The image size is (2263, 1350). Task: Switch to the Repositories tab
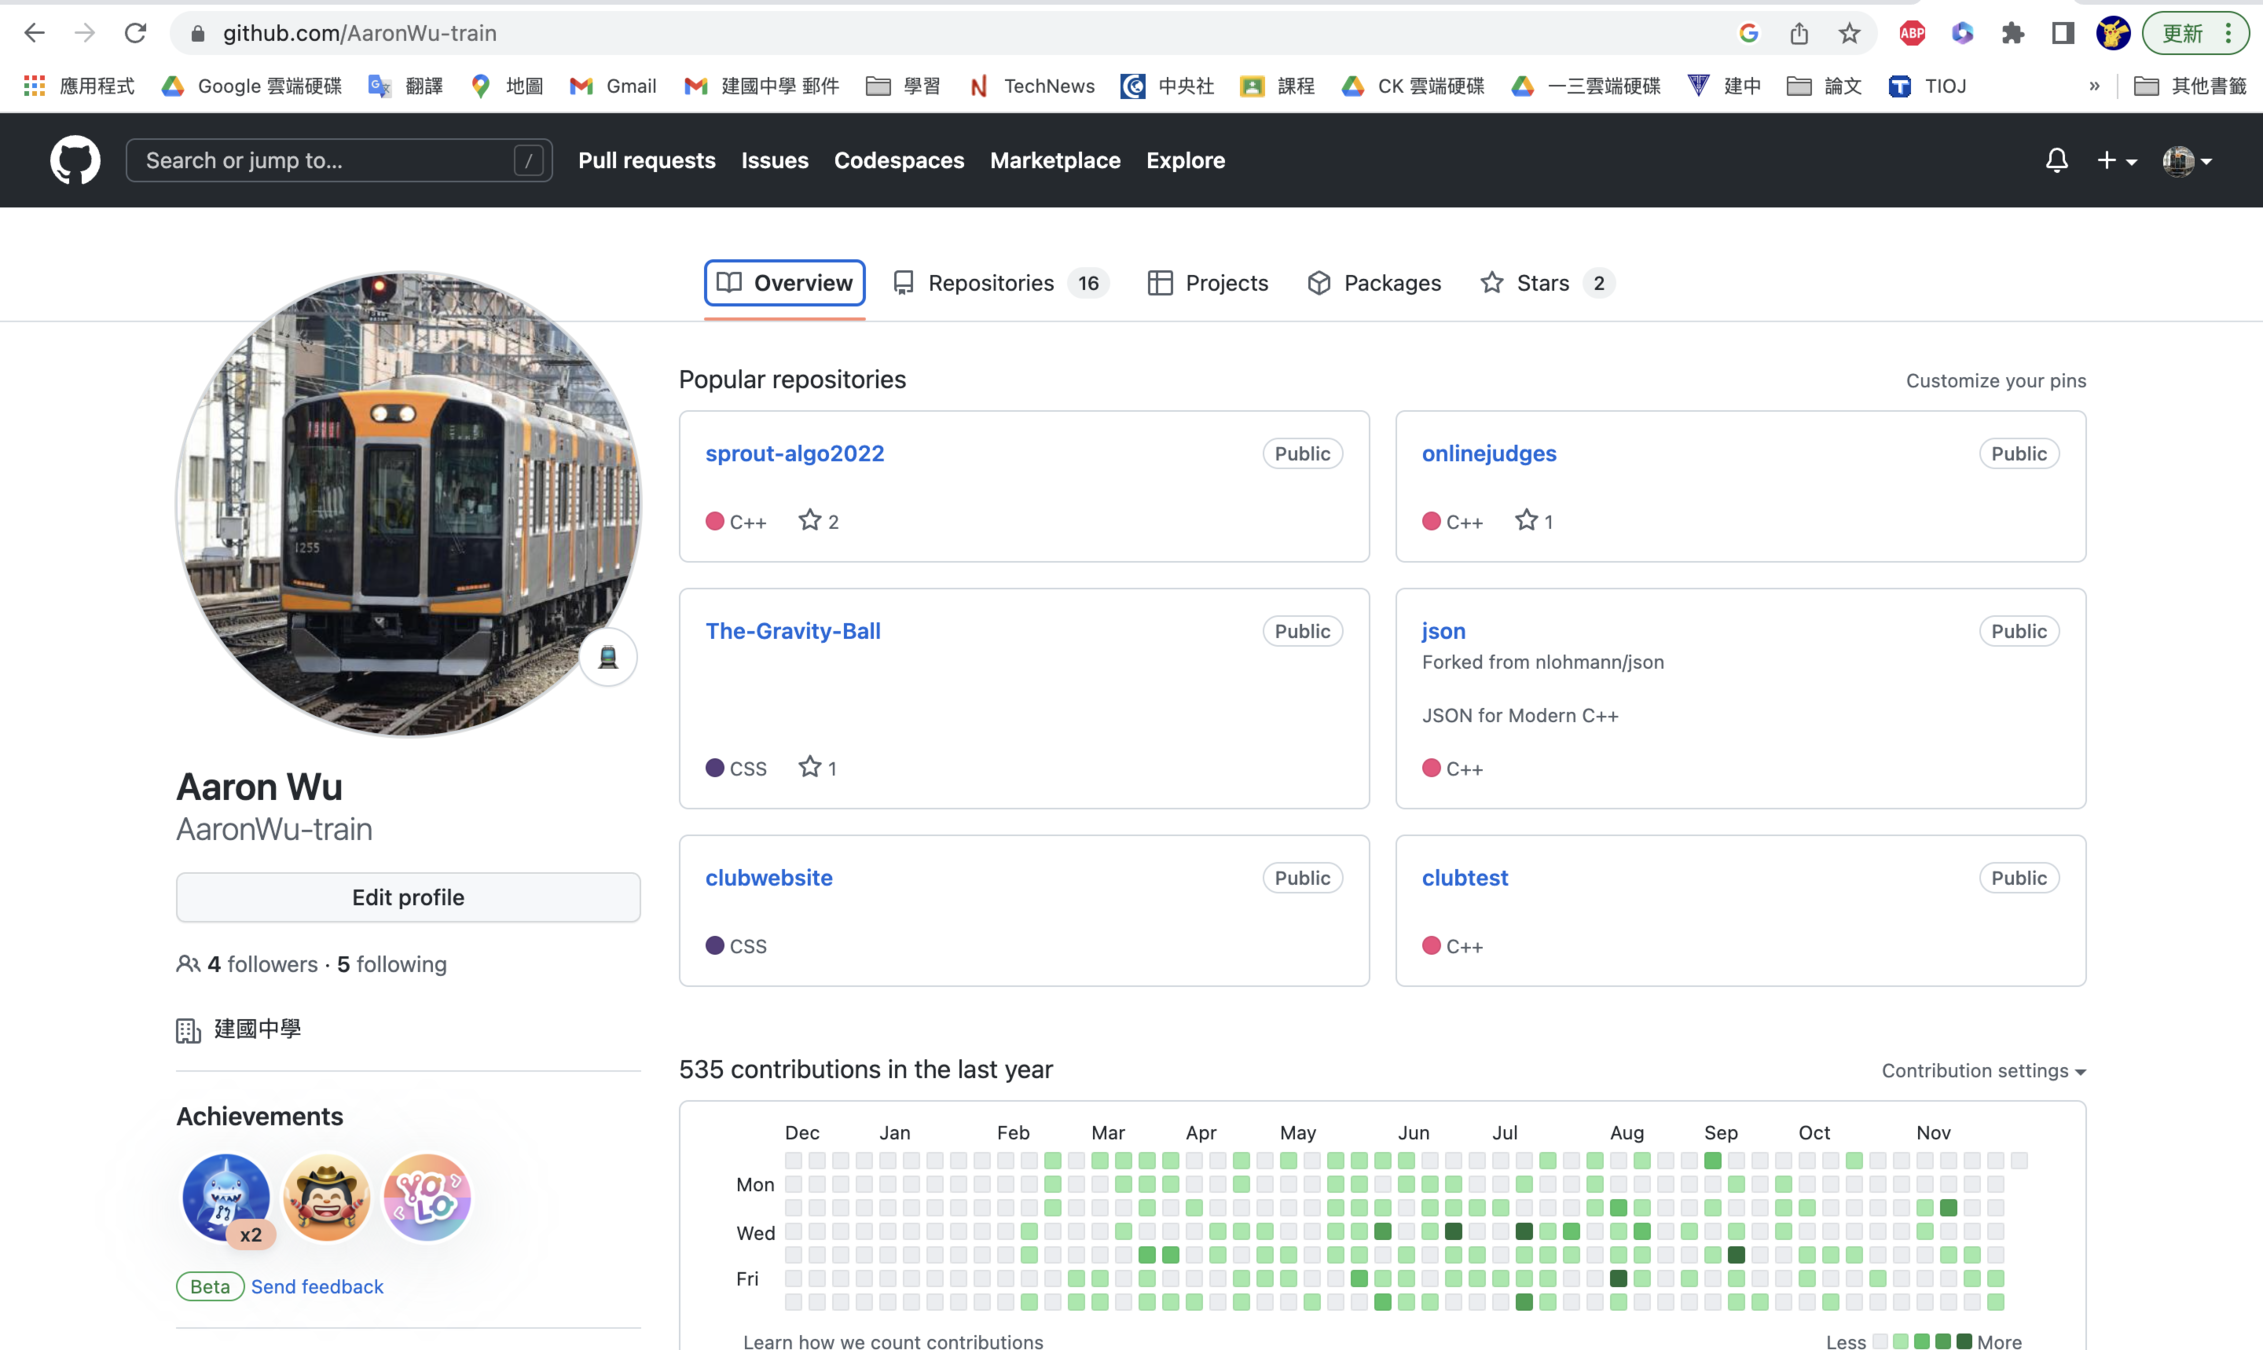(x=1001, y=283)
